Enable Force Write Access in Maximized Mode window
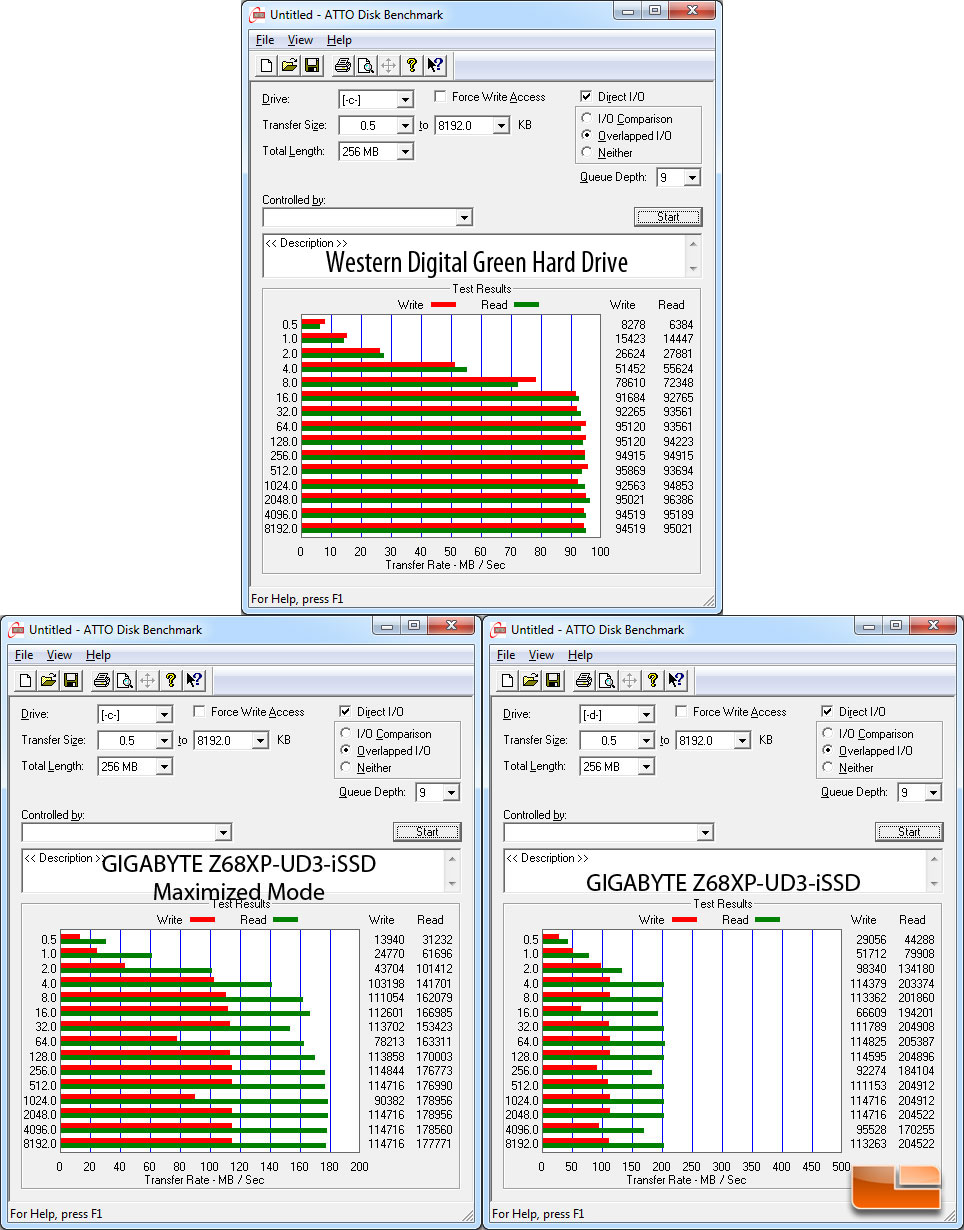The width and height of the screenshot is (964, 1230). click(x=200, y=712)
